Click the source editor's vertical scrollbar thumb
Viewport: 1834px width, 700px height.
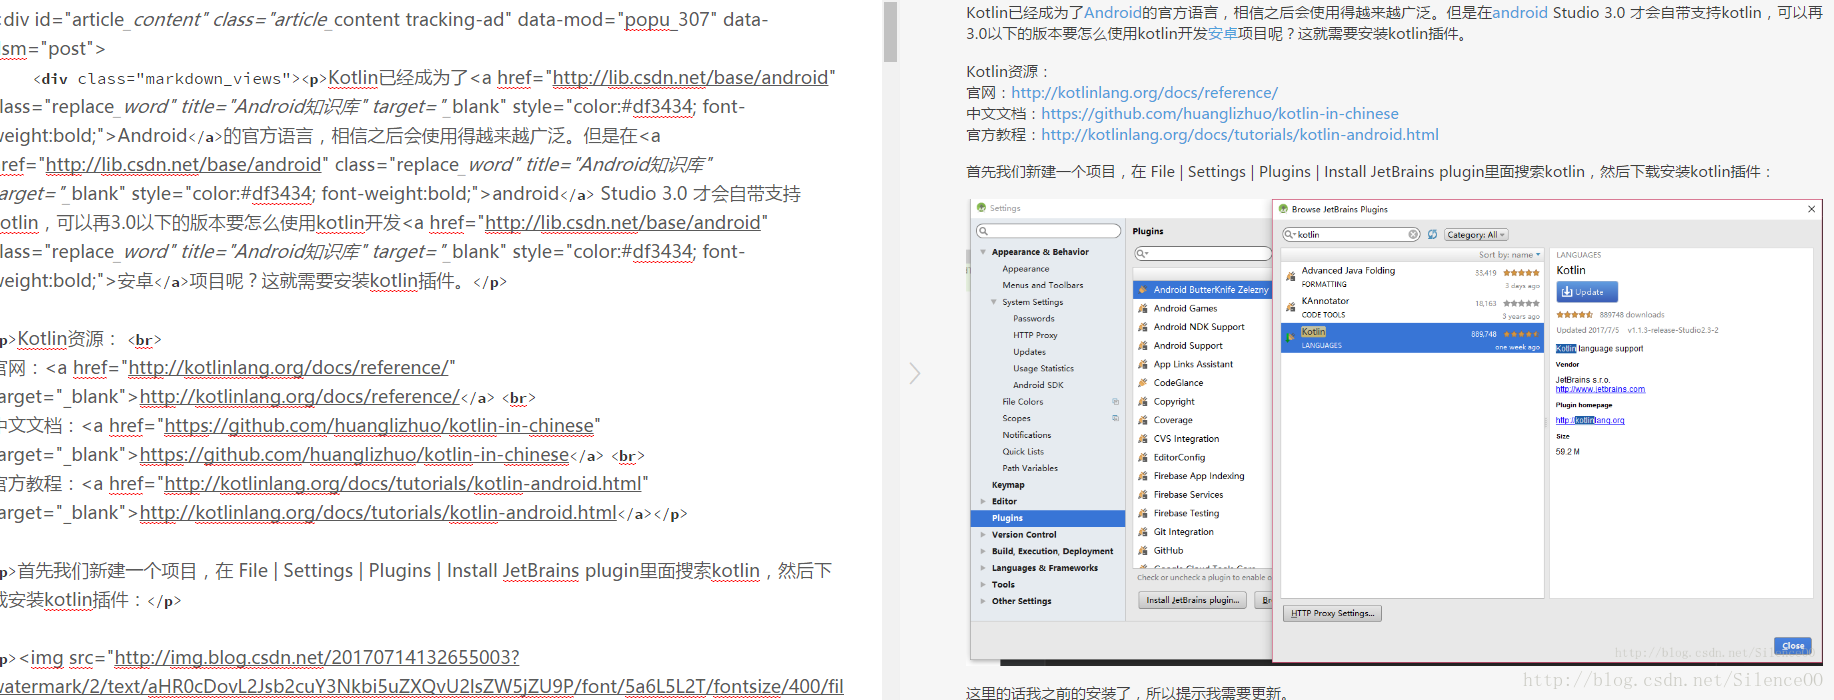[x=890, y=33]
